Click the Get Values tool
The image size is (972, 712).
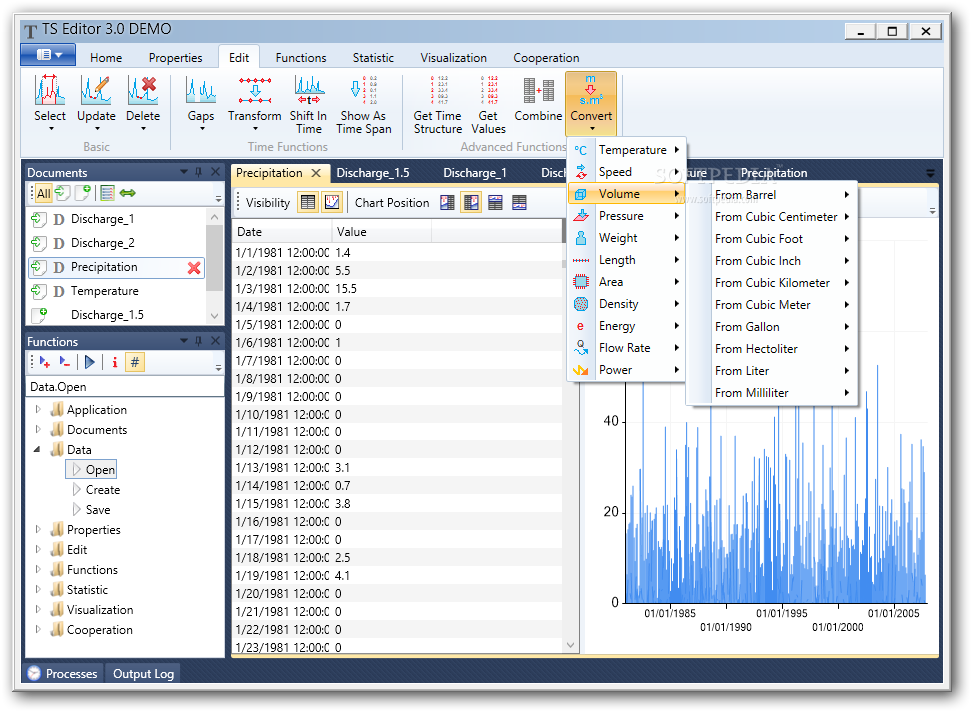point(488,105)
